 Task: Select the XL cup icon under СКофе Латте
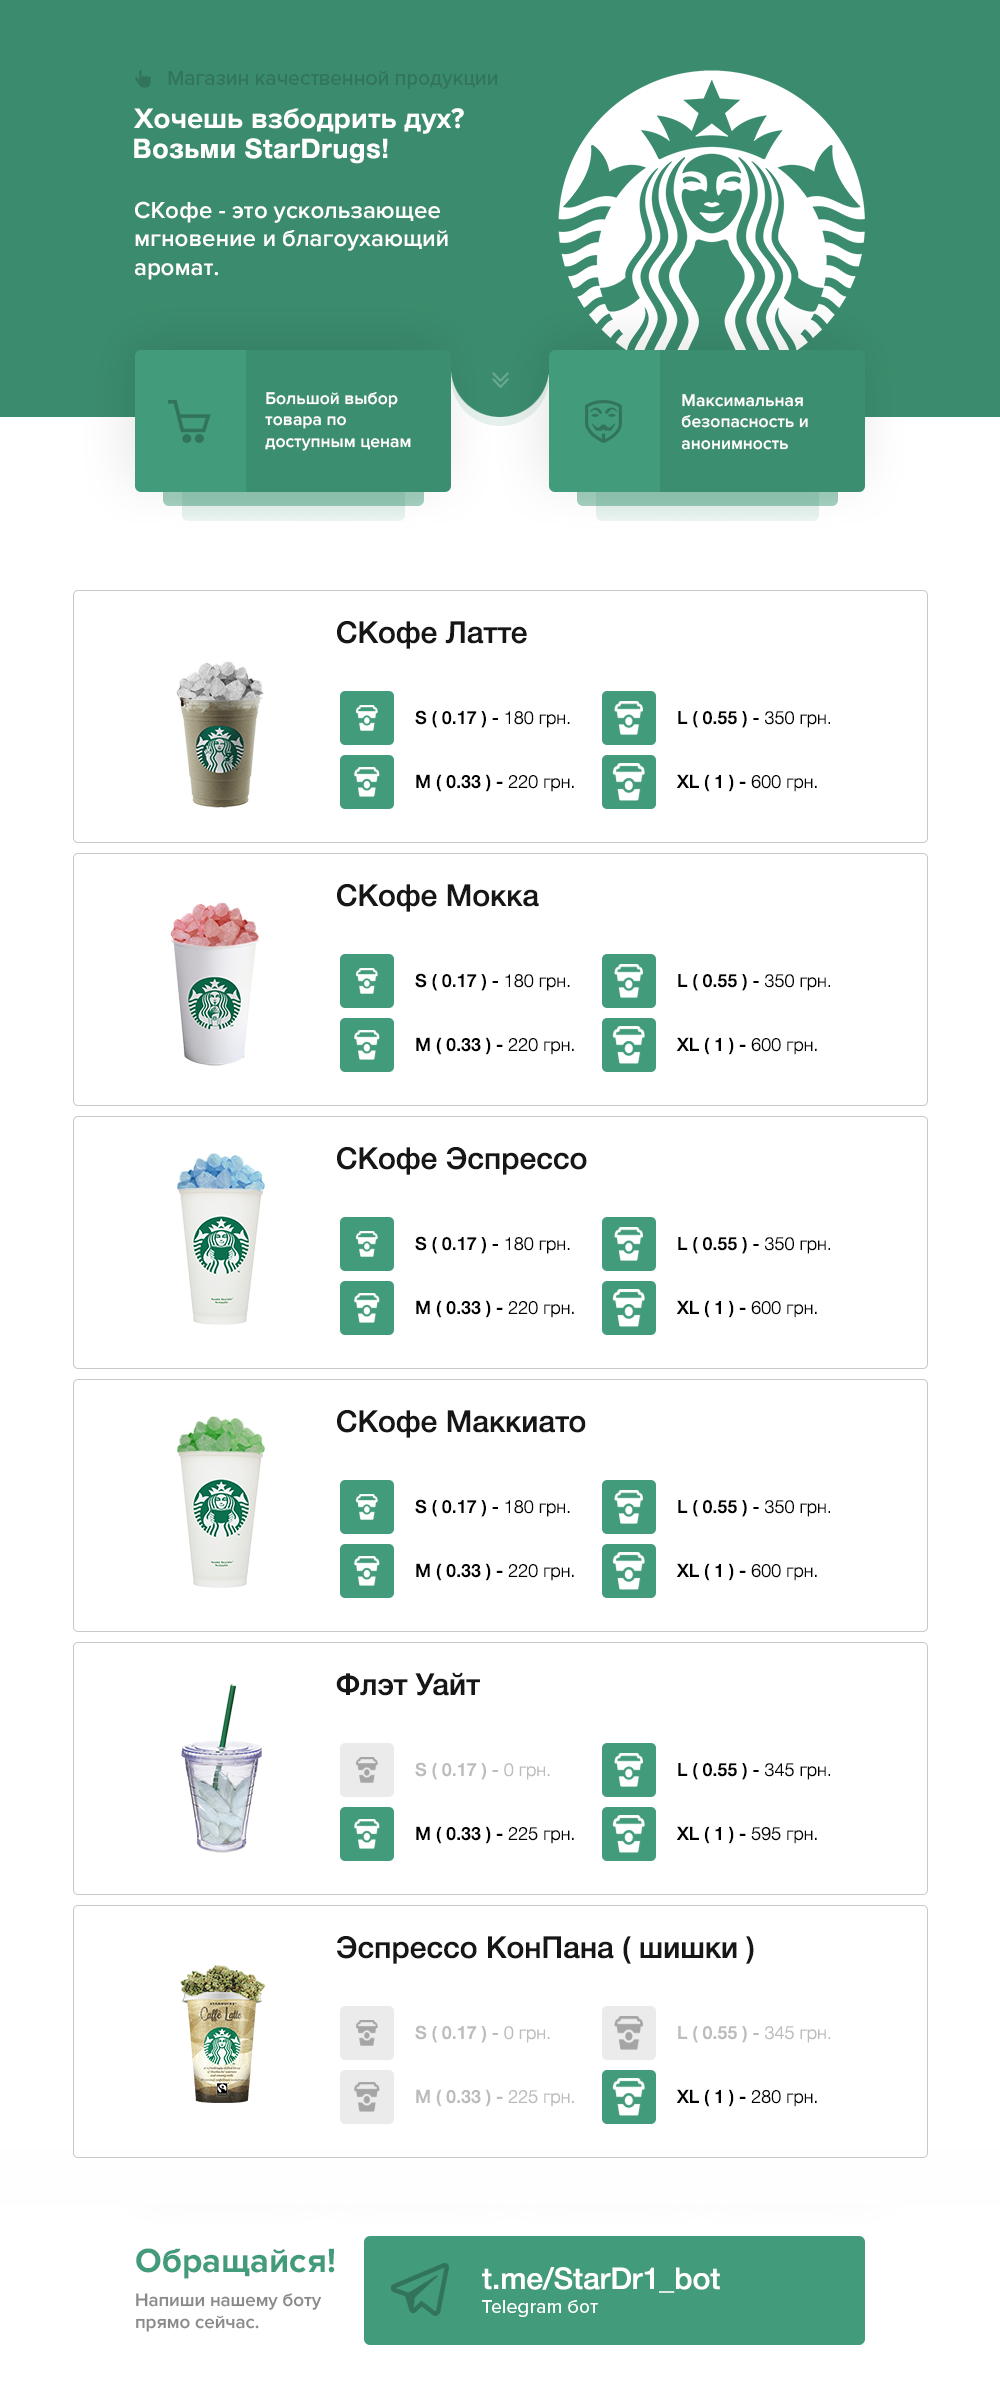pyautogui.click(x=629, y=782)
